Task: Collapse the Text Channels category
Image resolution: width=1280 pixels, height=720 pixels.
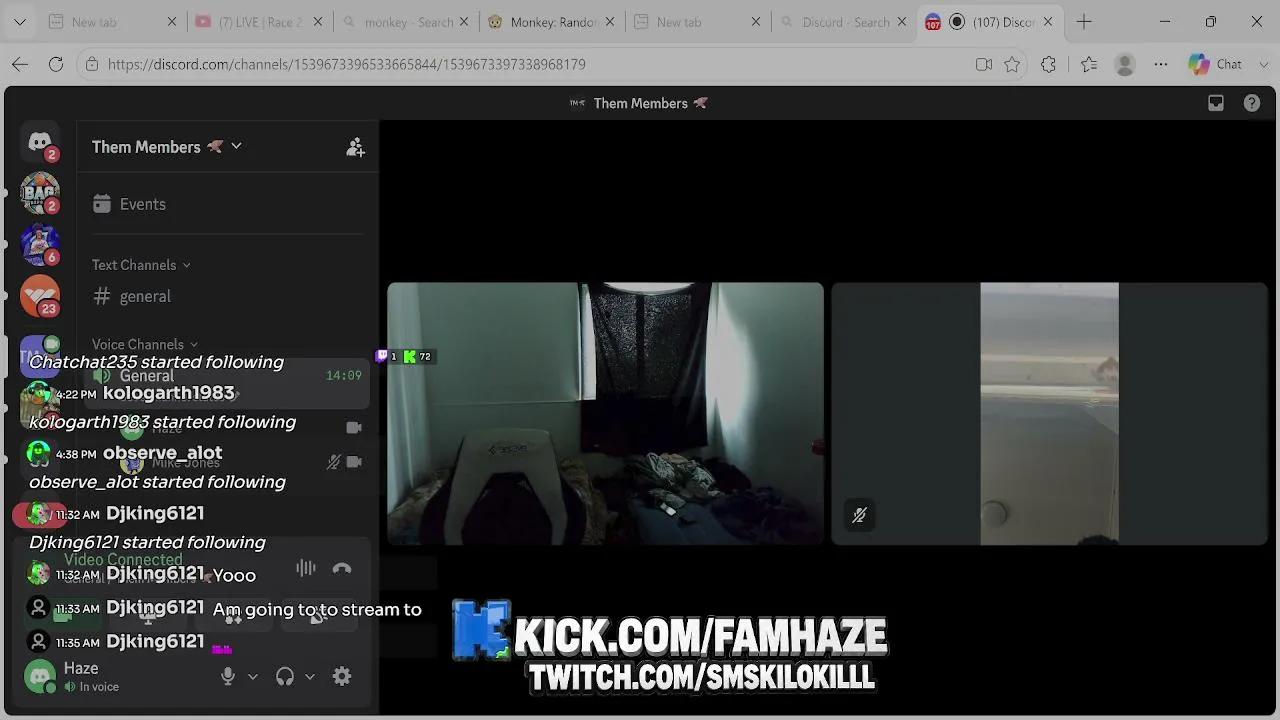Action: 141,265
